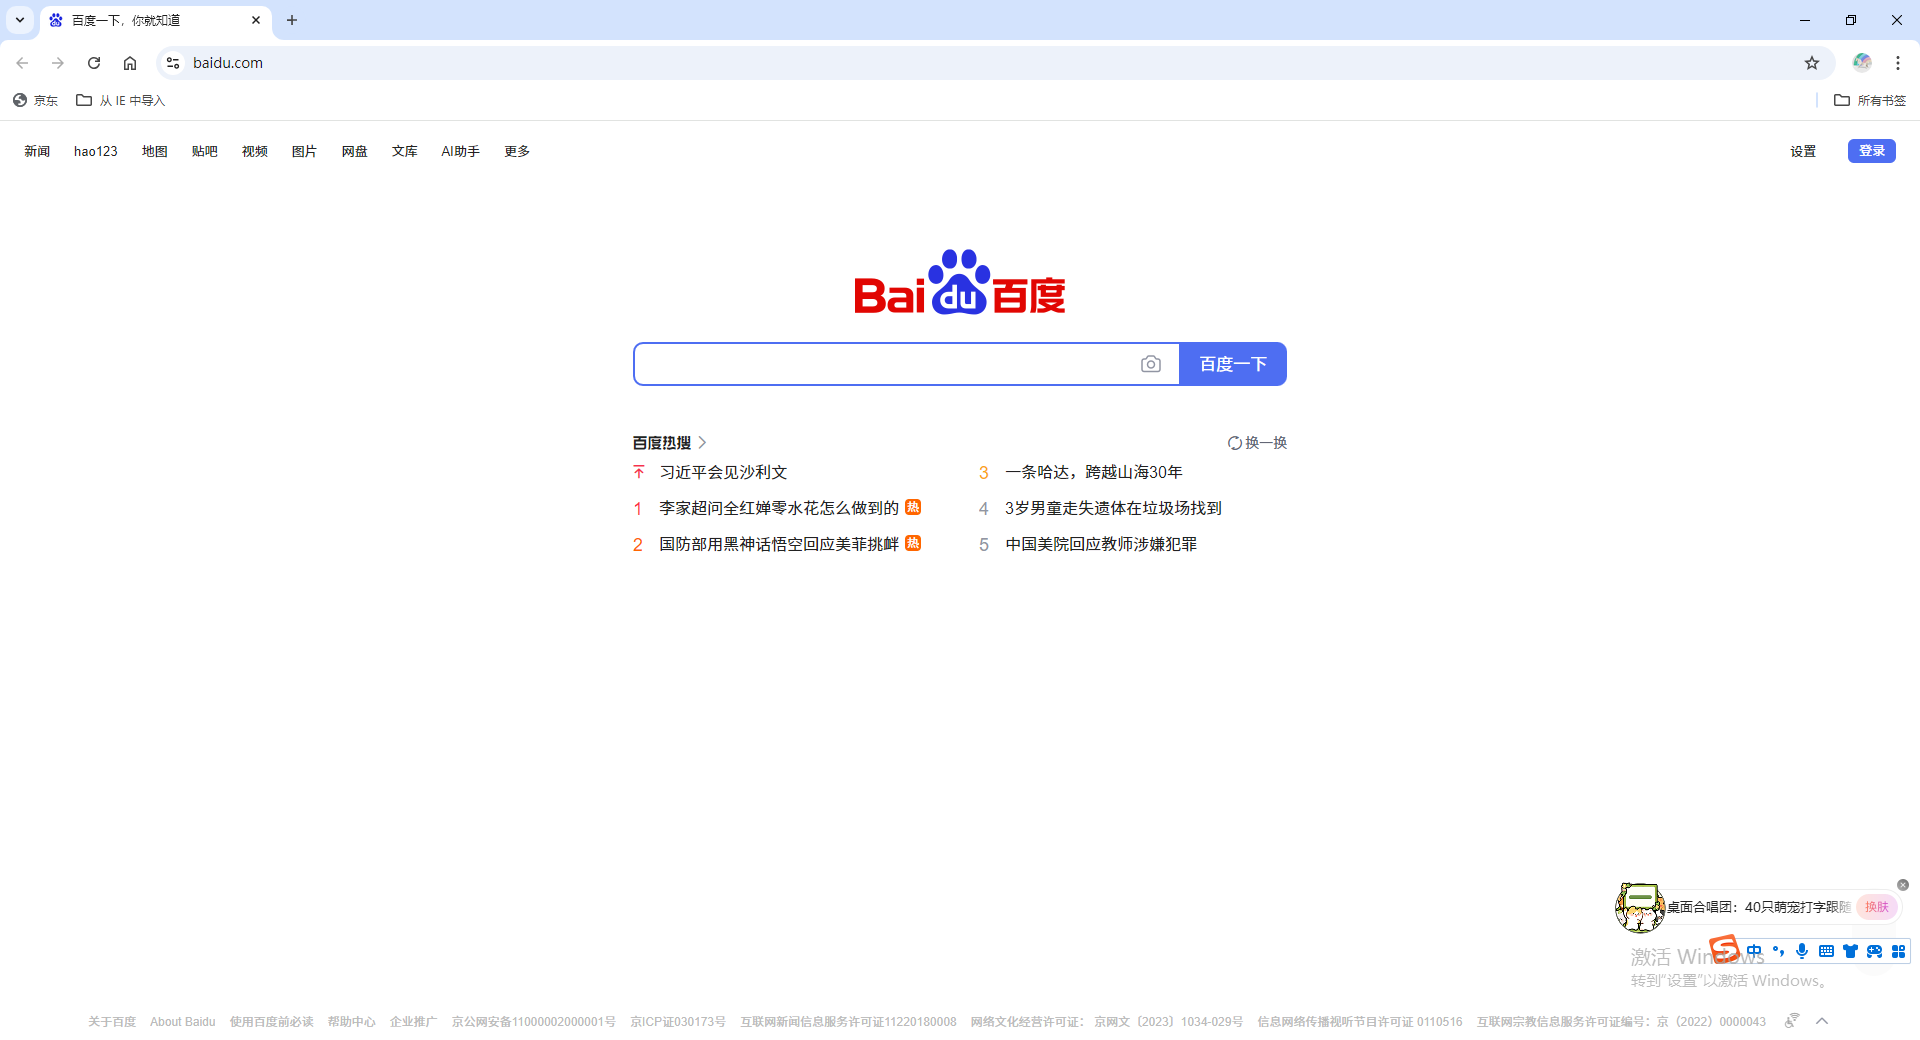The width and height of the screenshot is (1920, 1040).
Task: Open the 设置 menu at top right
Action: click(1803, 151)
